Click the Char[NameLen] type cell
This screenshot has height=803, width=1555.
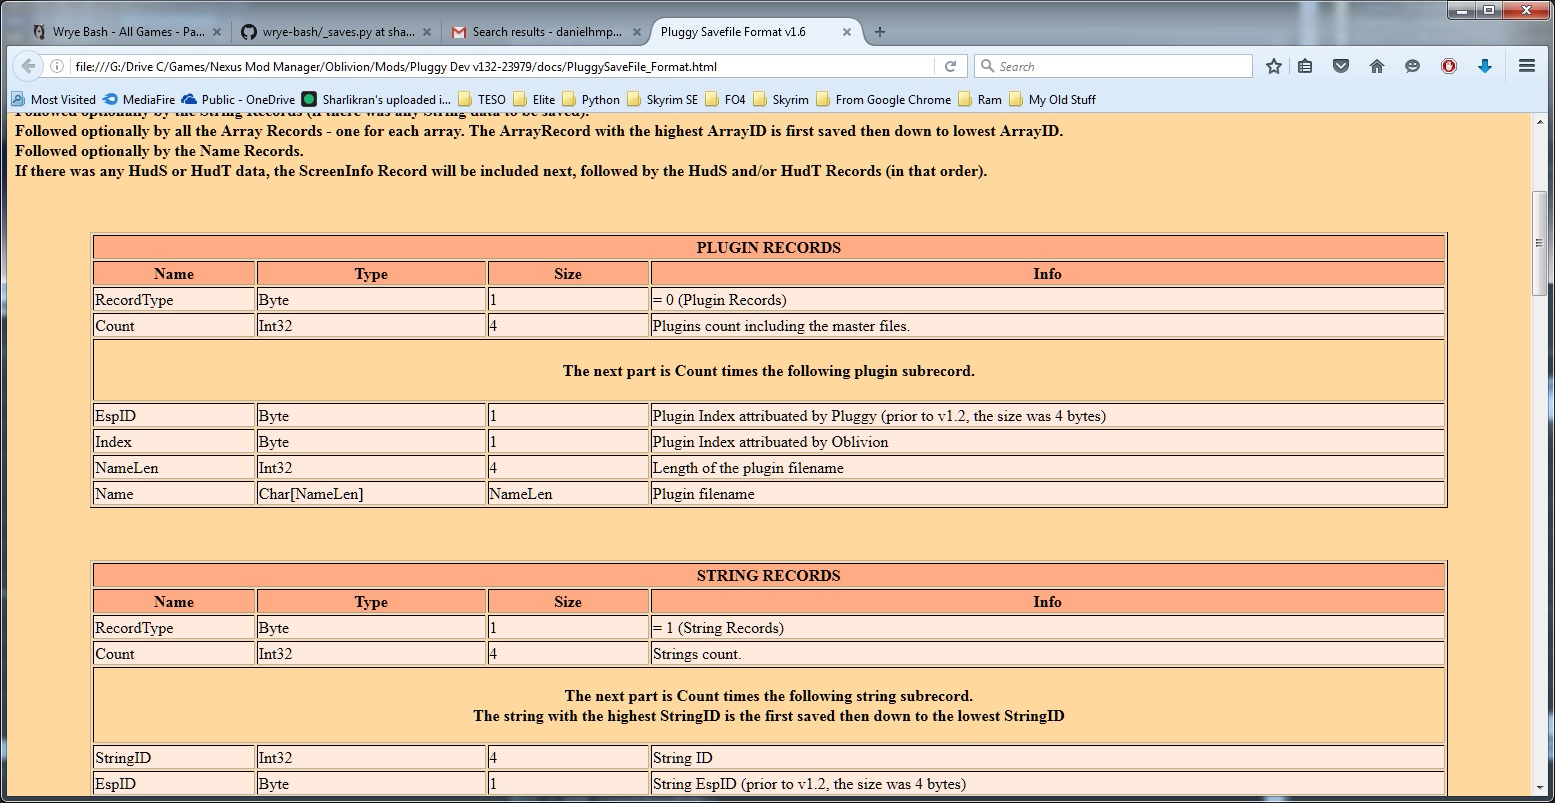[x=371, y=494]
